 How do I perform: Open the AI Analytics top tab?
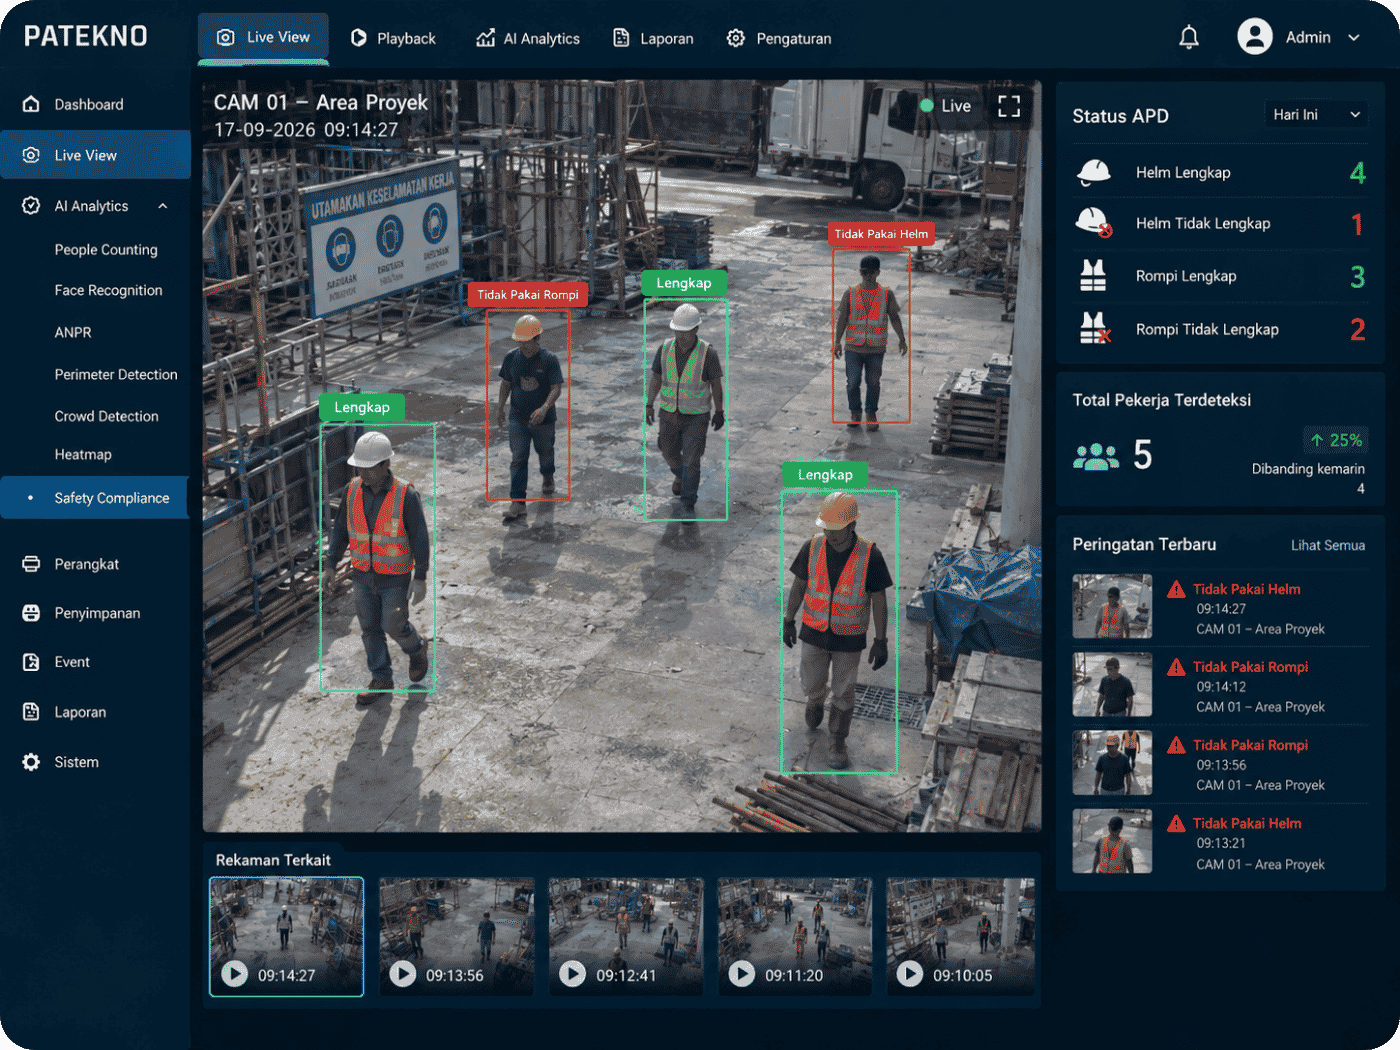point(527,38)
